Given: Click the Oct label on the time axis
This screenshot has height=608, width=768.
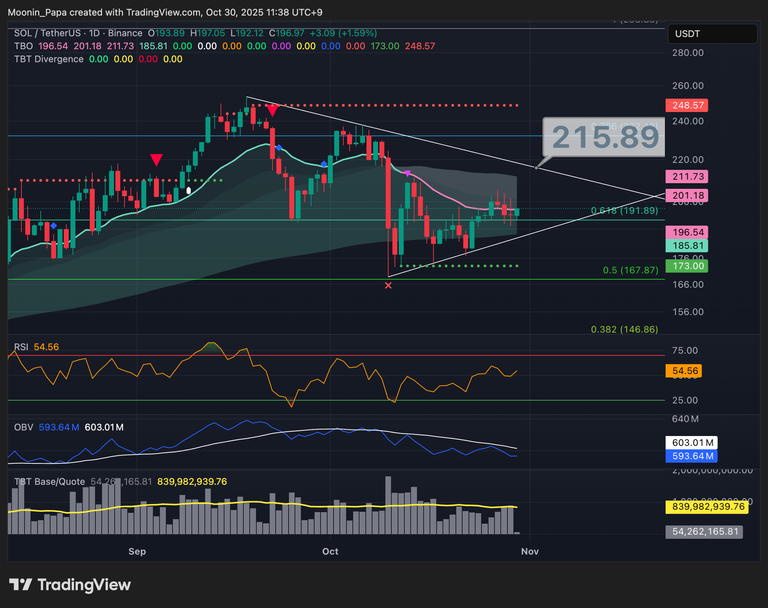Looking at the screenshot, I should (x=331, y=550).
